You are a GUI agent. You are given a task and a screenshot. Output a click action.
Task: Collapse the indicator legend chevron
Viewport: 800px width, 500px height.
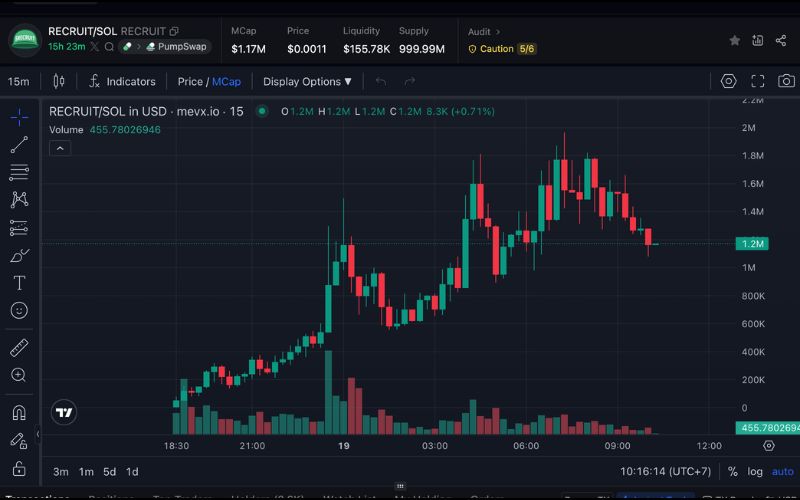point(59,148)
